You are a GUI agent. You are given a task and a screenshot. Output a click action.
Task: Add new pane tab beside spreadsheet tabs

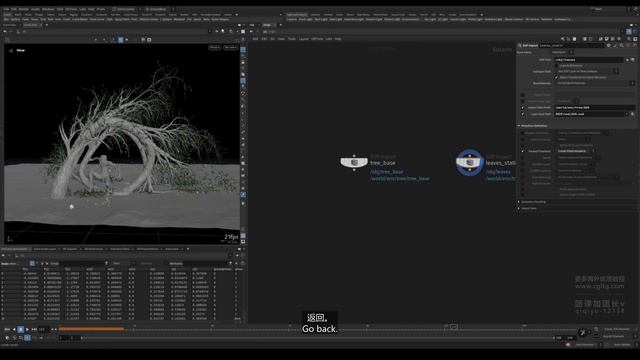[x=188, y=249]
